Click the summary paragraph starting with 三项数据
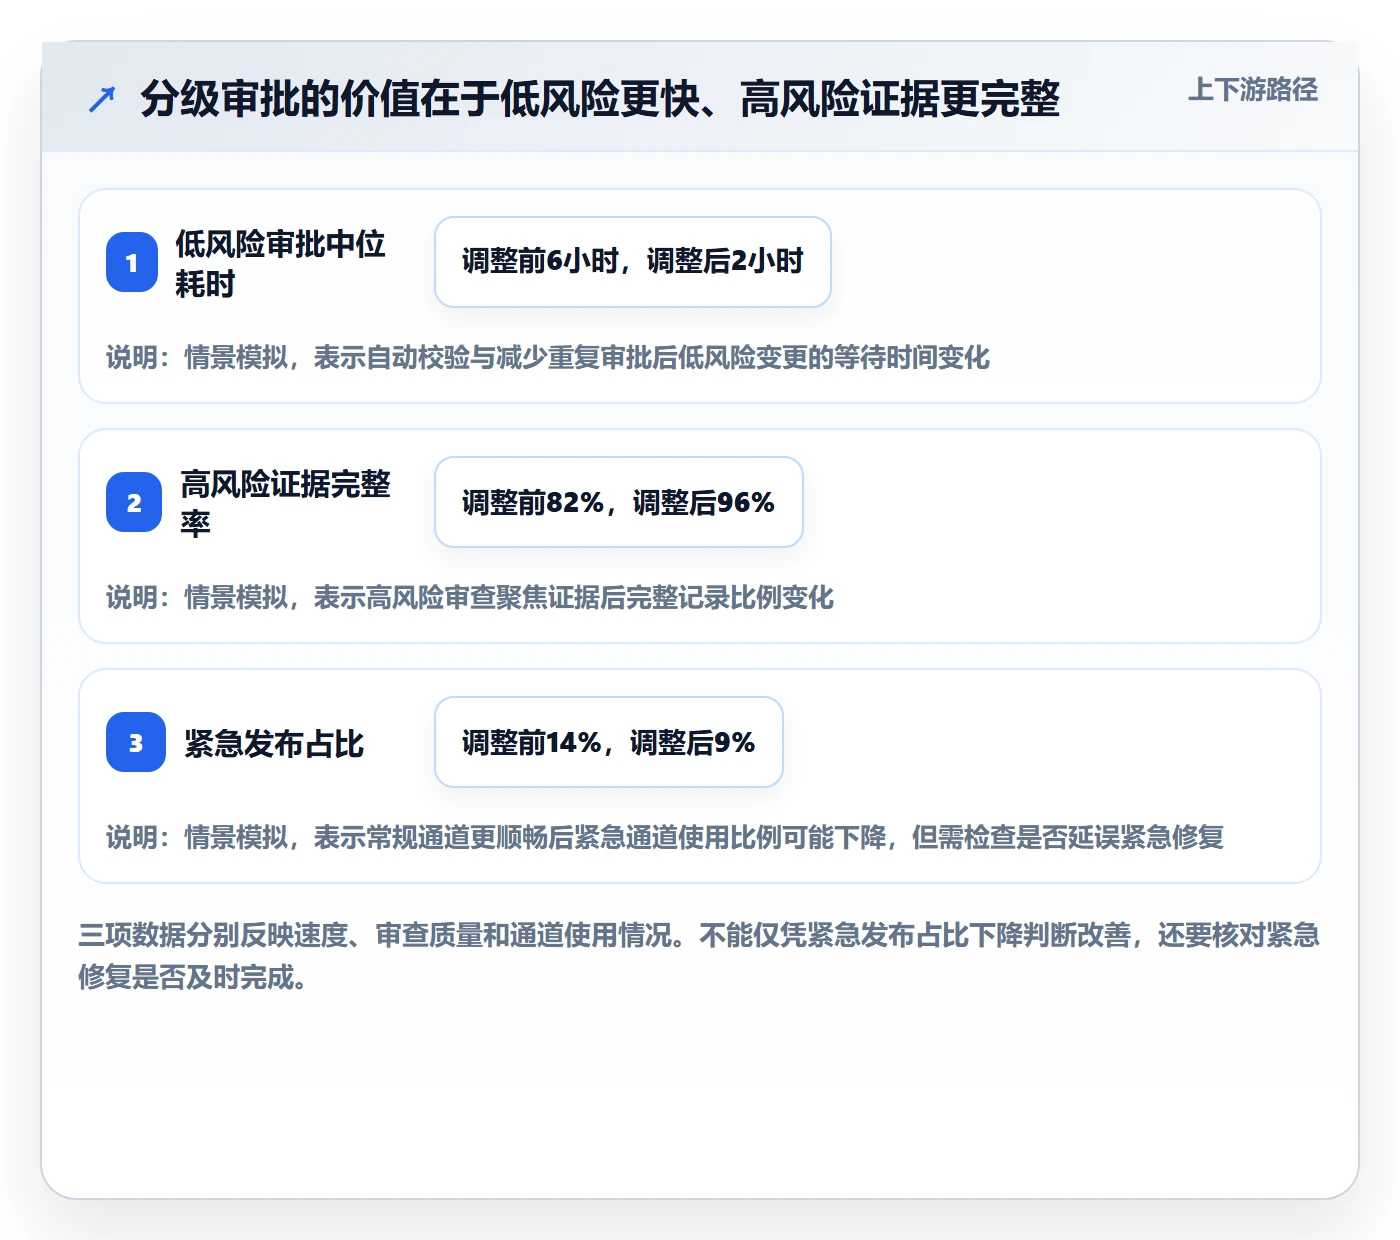The image size is (1400, 1240). point(699,956)
